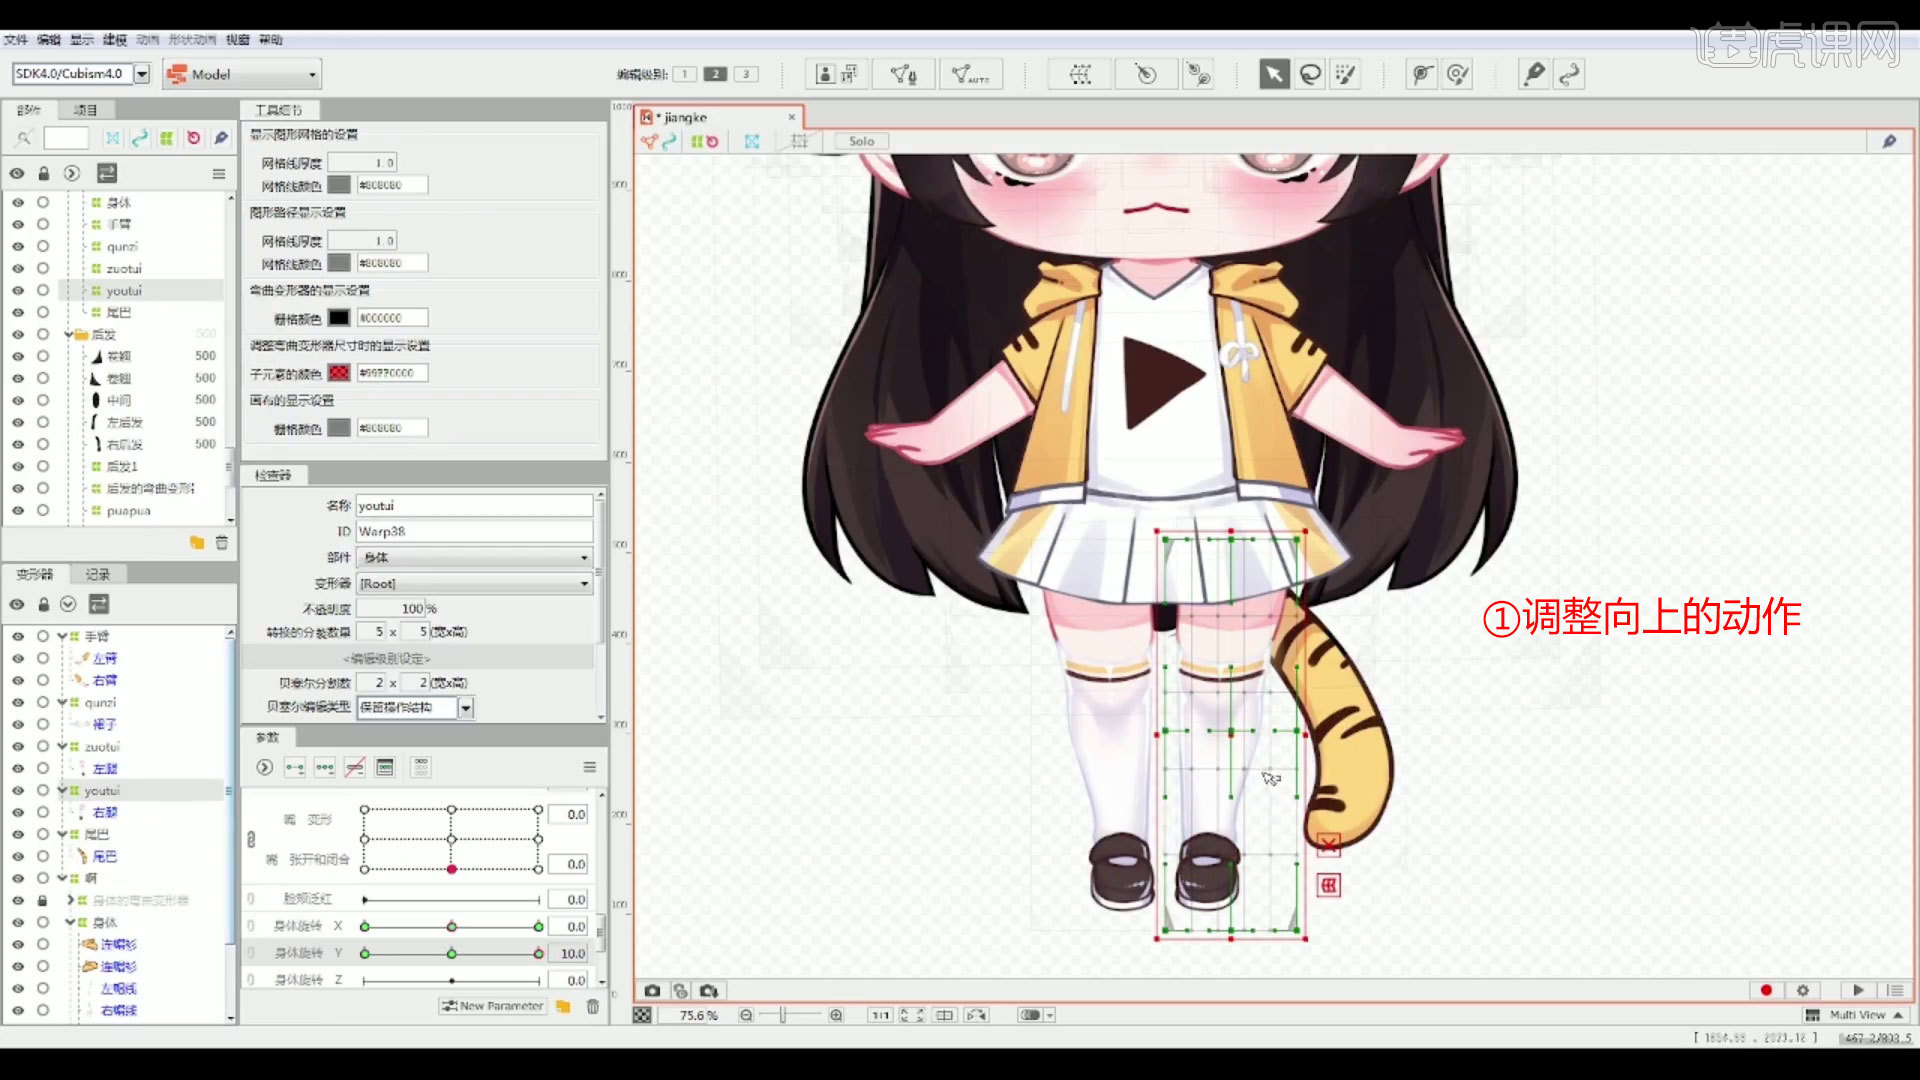Viewport: 1920px width, 1080px height.
Task: Collapse the 手臂 deformer group
Action: 62,636
